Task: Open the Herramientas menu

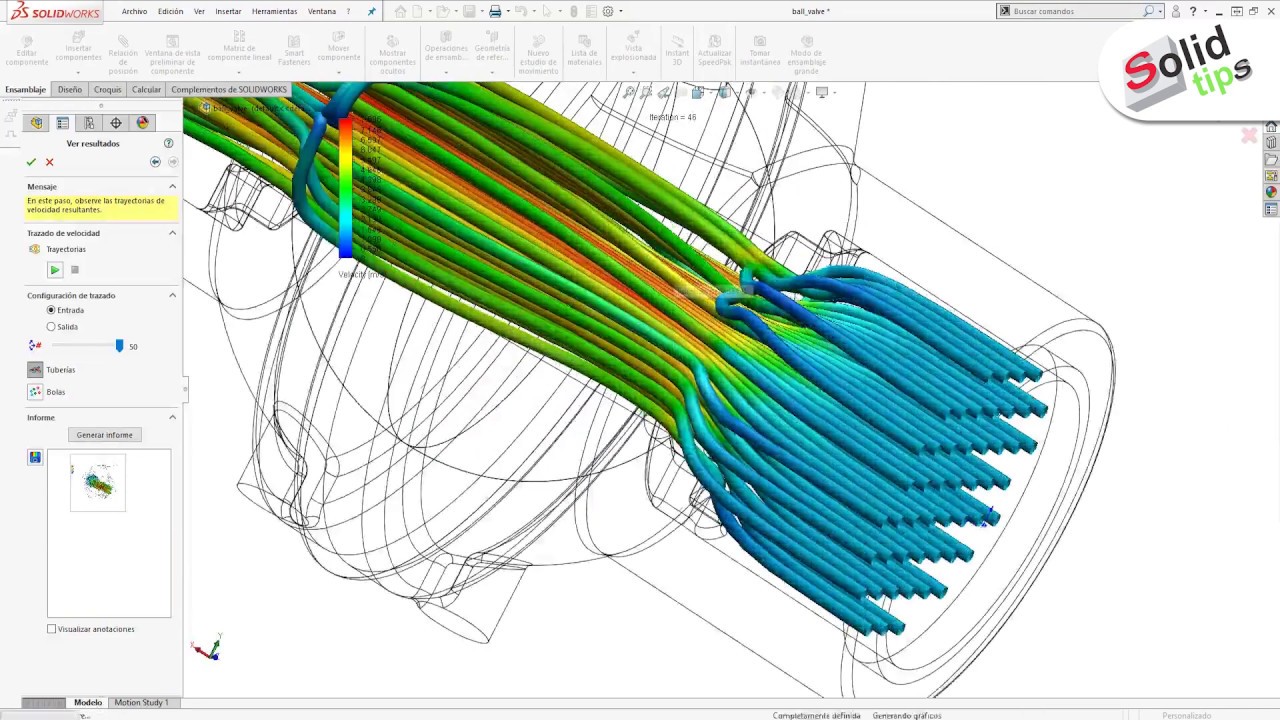Action: (x=274, y=11)
